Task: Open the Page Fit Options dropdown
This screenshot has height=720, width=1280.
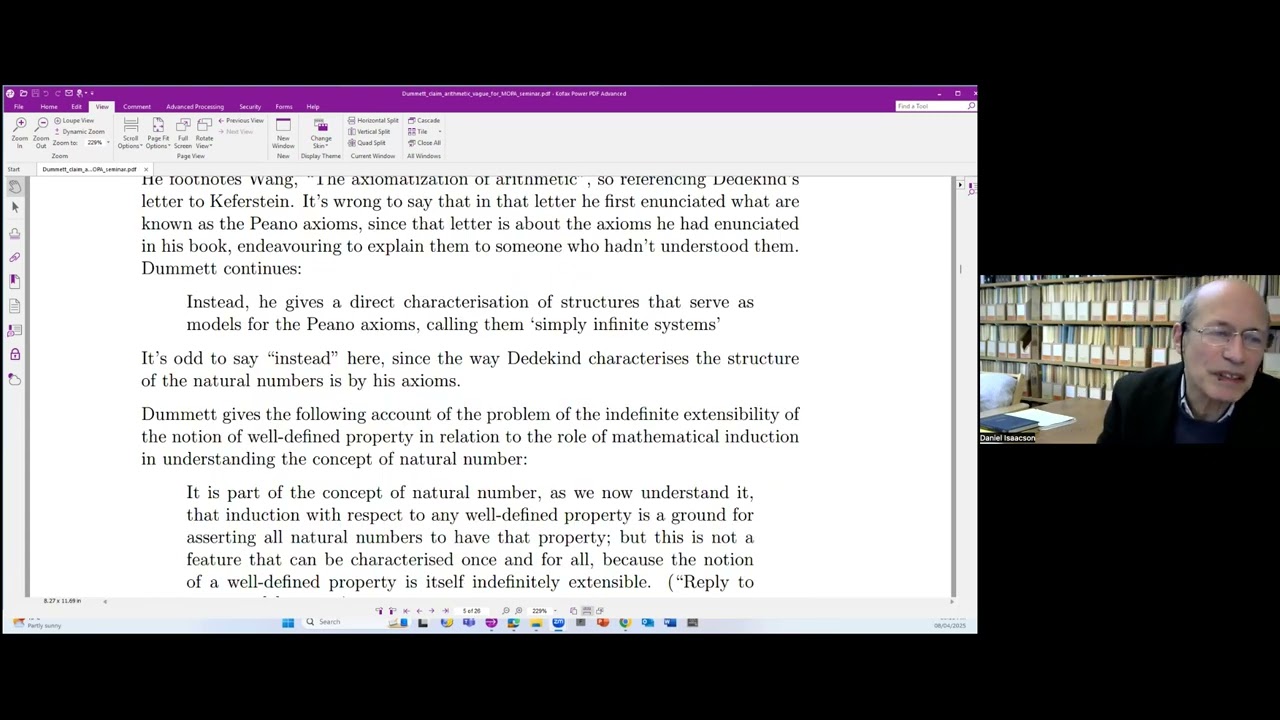Action: 158,133
